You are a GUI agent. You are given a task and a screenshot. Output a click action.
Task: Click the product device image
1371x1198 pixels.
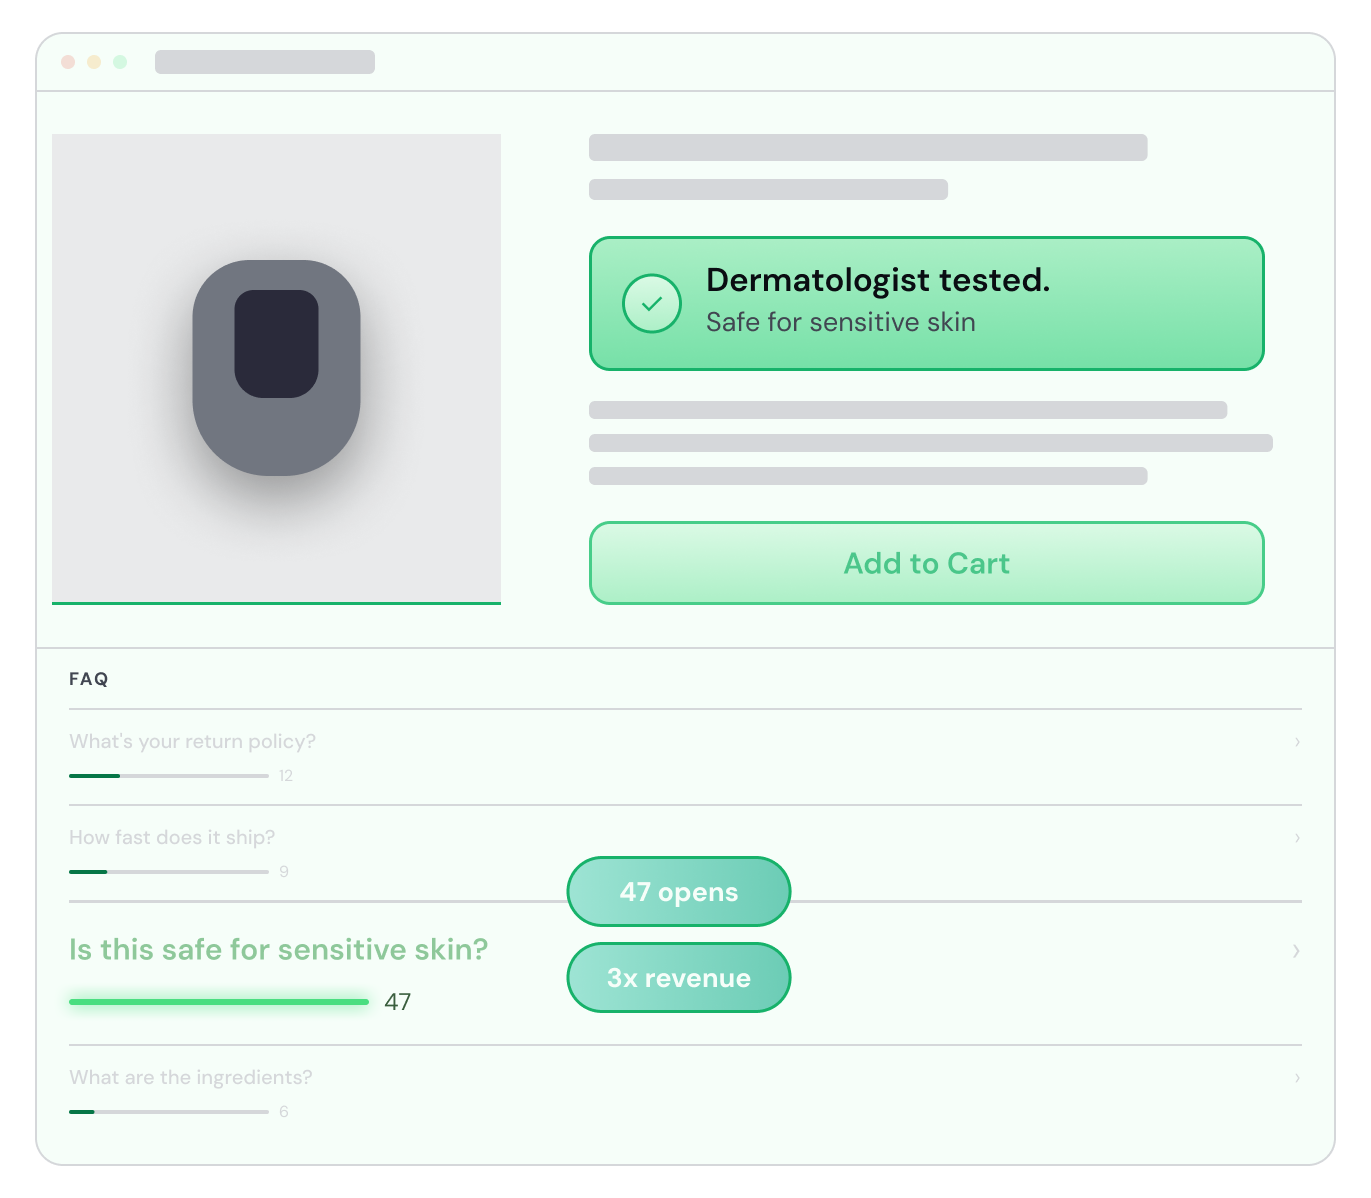point(276,368)
